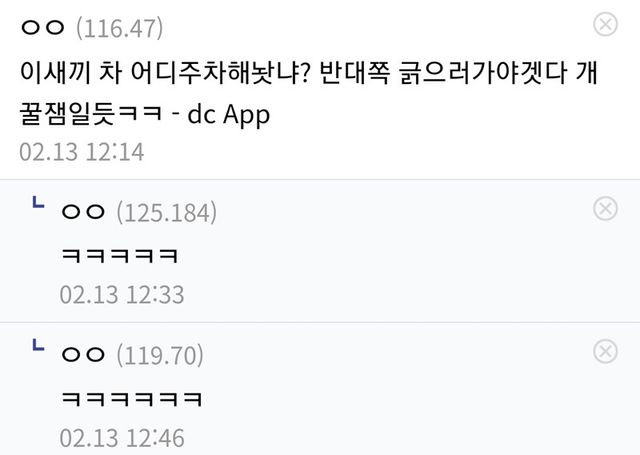Tap the comment text 꿀잼일듯ㅋㅋ
Viewport: 640px width, 455px height.
point(91,114)
